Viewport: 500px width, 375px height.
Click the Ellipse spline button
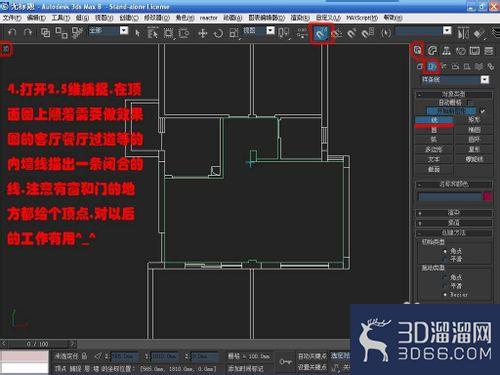click(x=474, y=130)
